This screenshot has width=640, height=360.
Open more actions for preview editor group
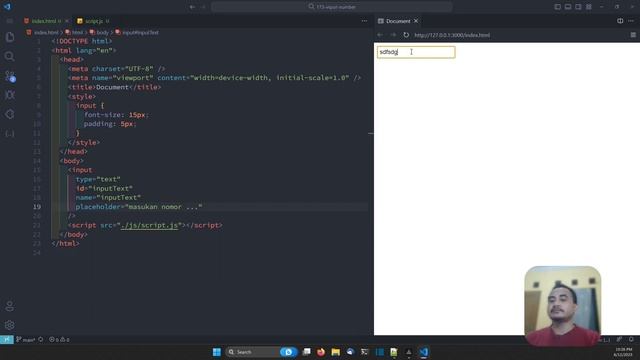[631, 21]
